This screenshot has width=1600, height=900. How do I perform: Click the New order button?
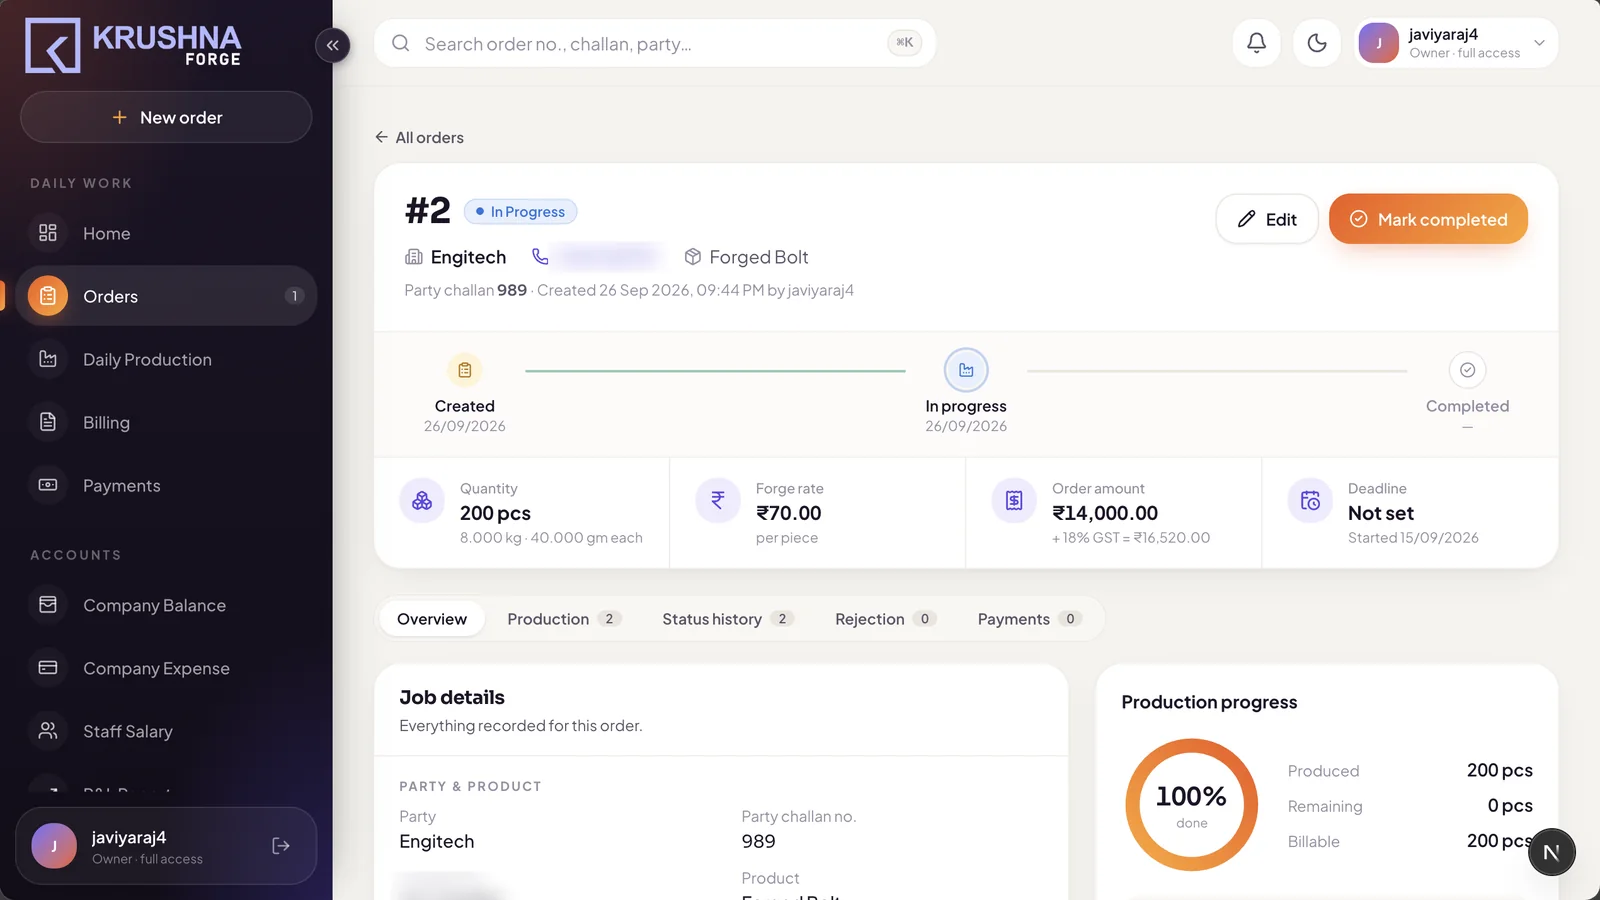click(166, 117)
